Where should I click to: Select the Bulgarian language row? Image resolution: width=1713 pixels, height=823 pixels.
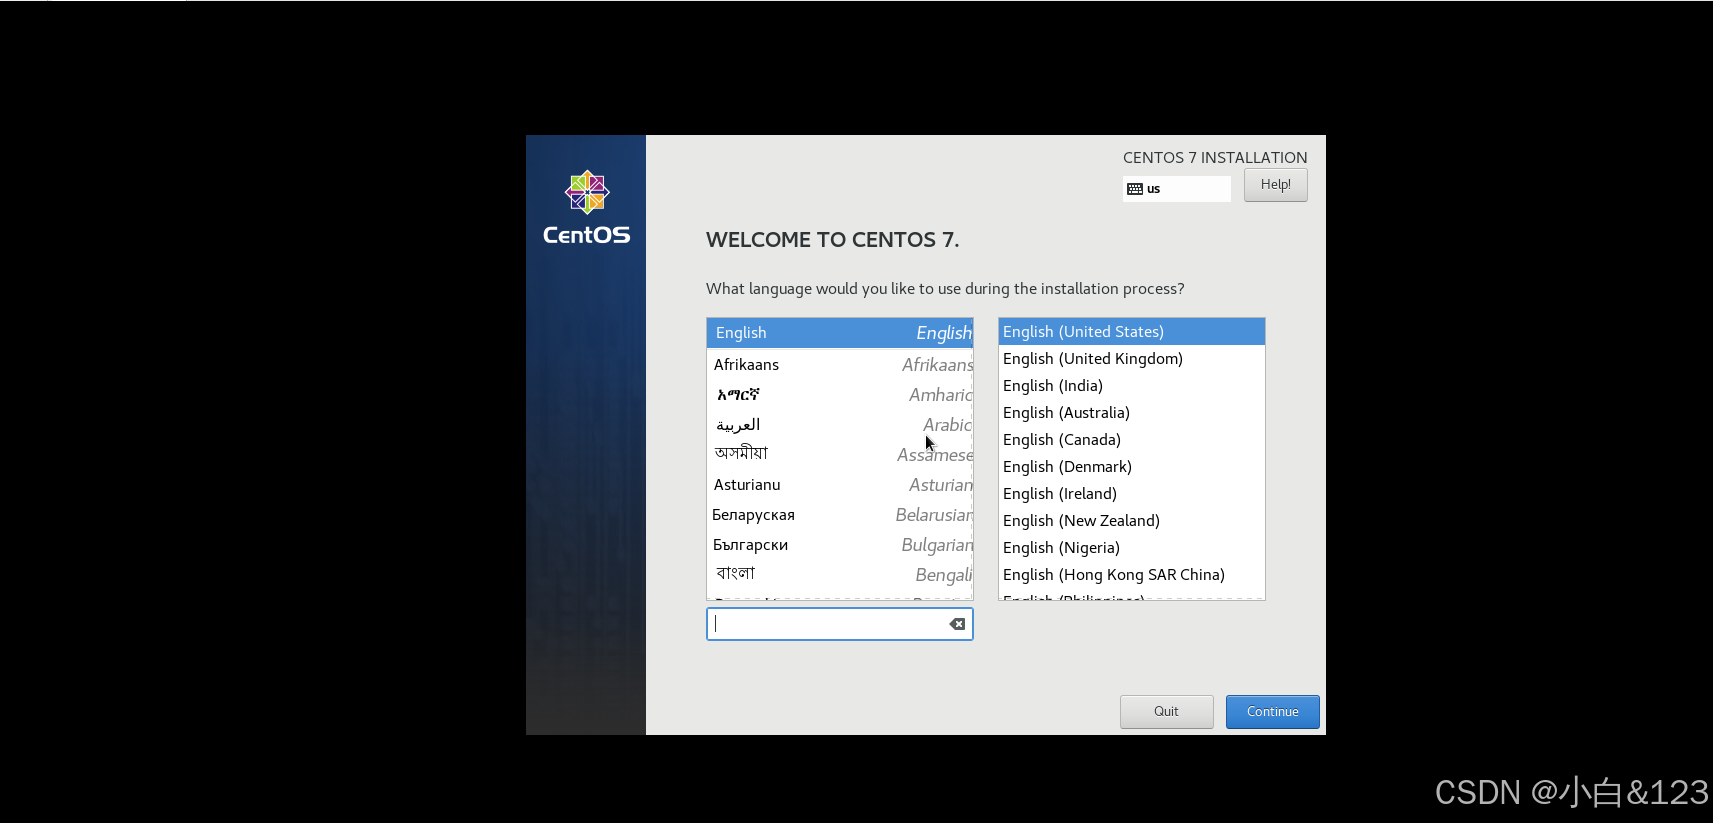coord(839,545)
